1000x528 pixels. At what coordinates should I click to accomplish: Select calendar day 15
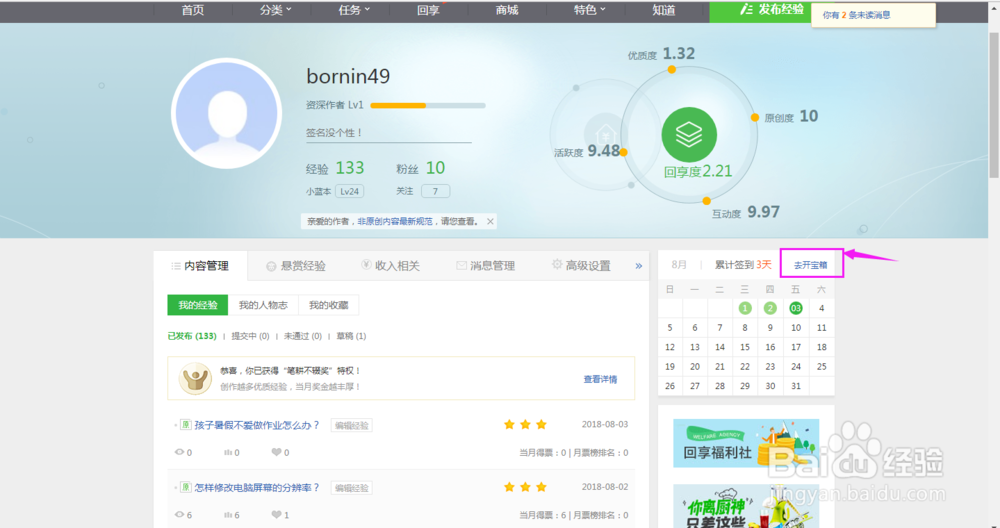(745, 348)
